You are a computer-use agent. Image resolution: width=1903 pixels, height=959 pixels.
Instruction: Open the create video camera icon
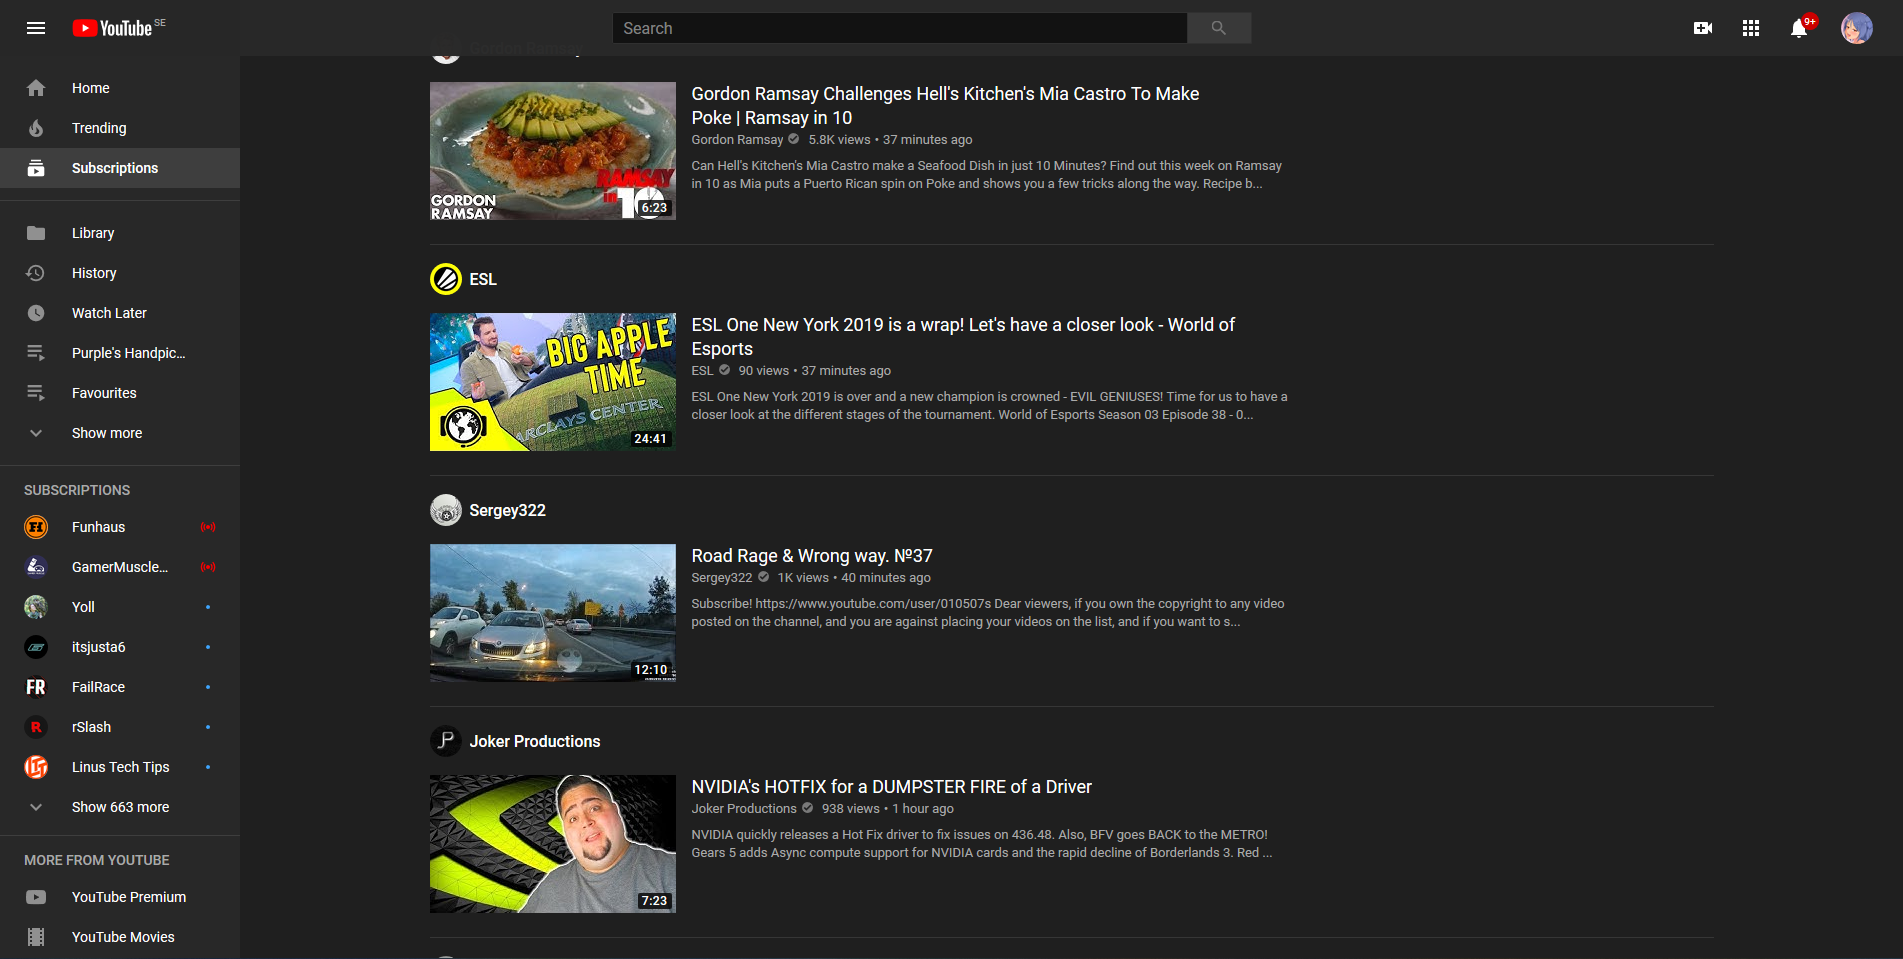[1702, 28]
